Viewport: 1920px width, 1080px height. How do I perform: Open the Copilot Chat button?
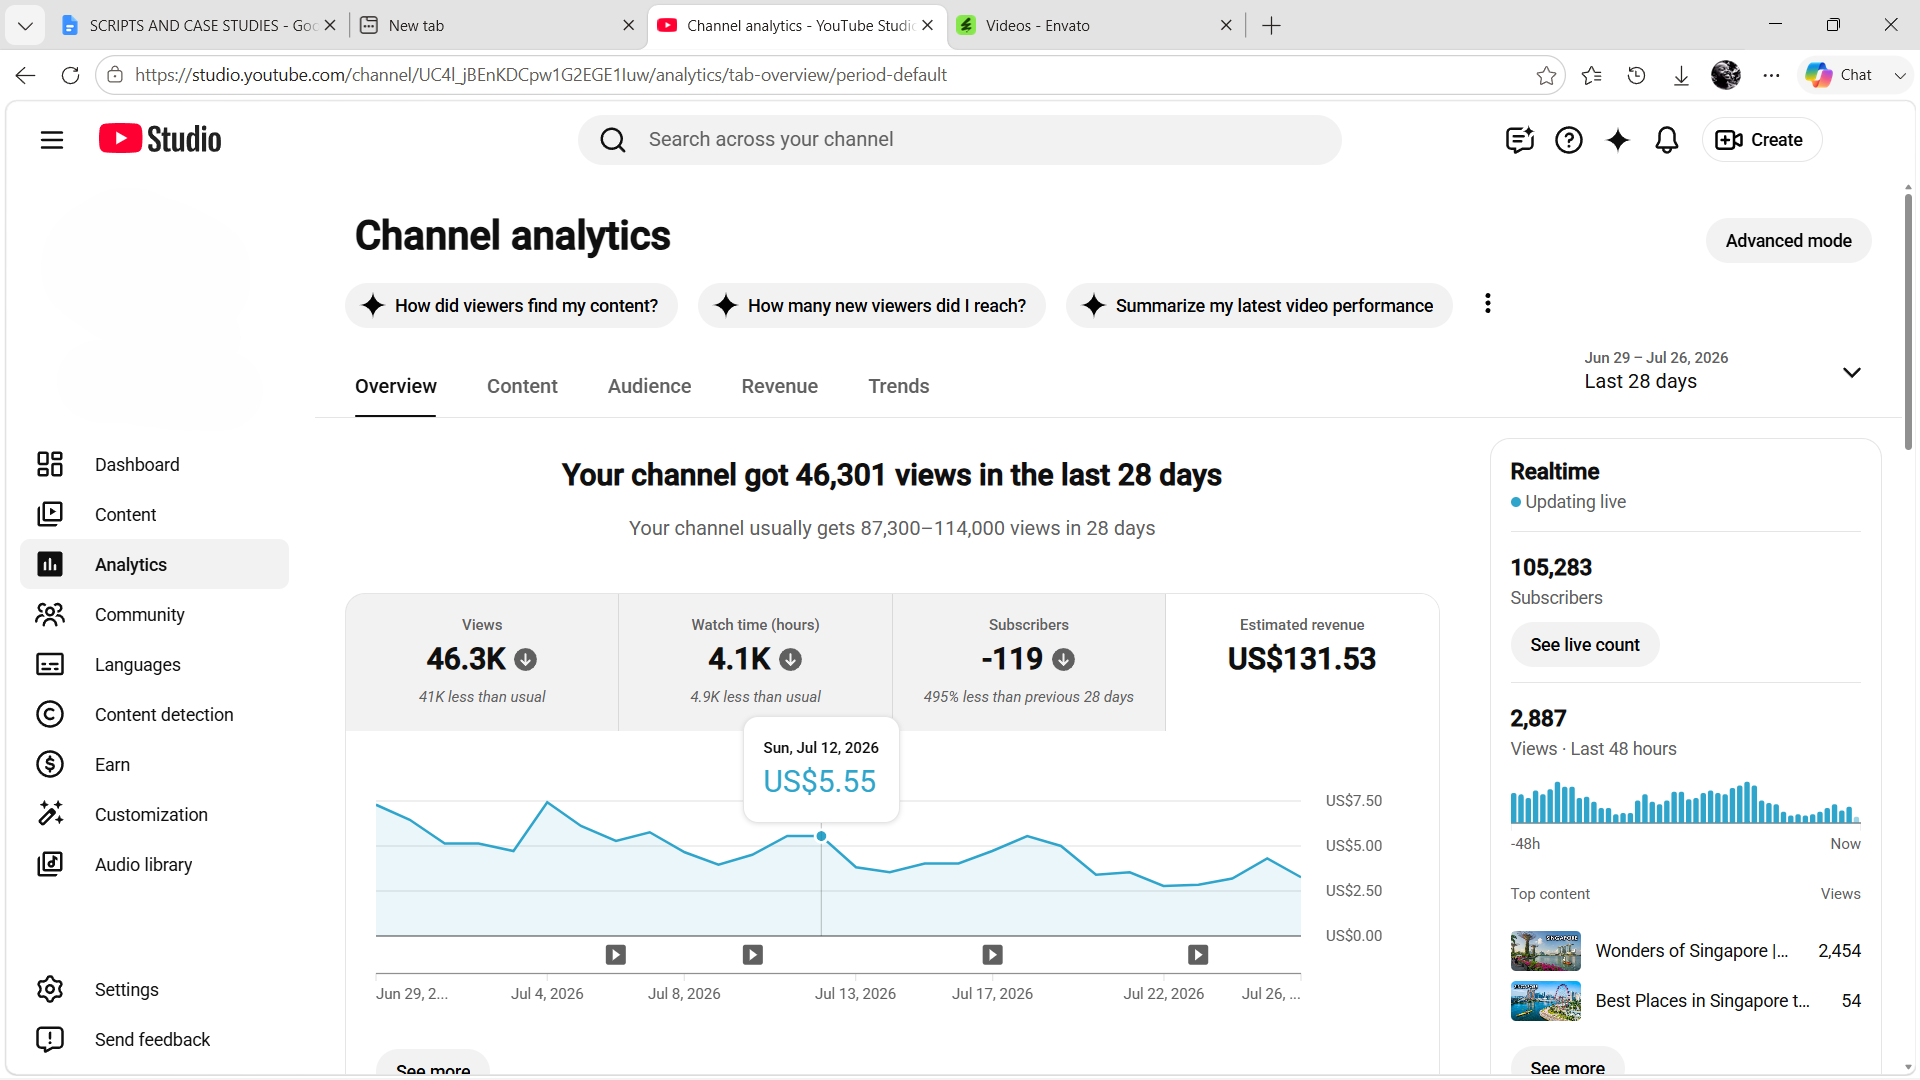[x=1839, y=75]
